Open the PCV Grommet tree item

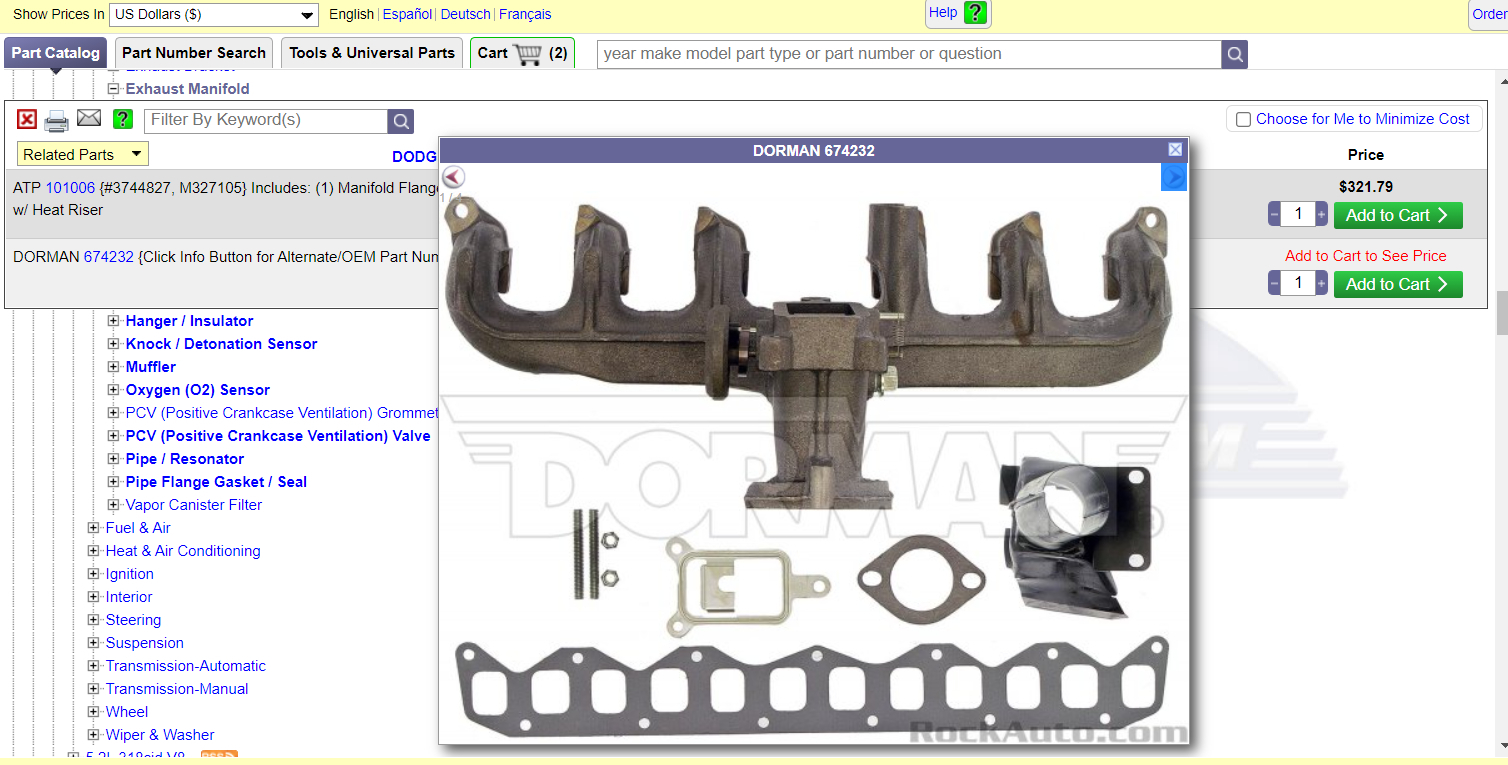(x=282, y=413)
